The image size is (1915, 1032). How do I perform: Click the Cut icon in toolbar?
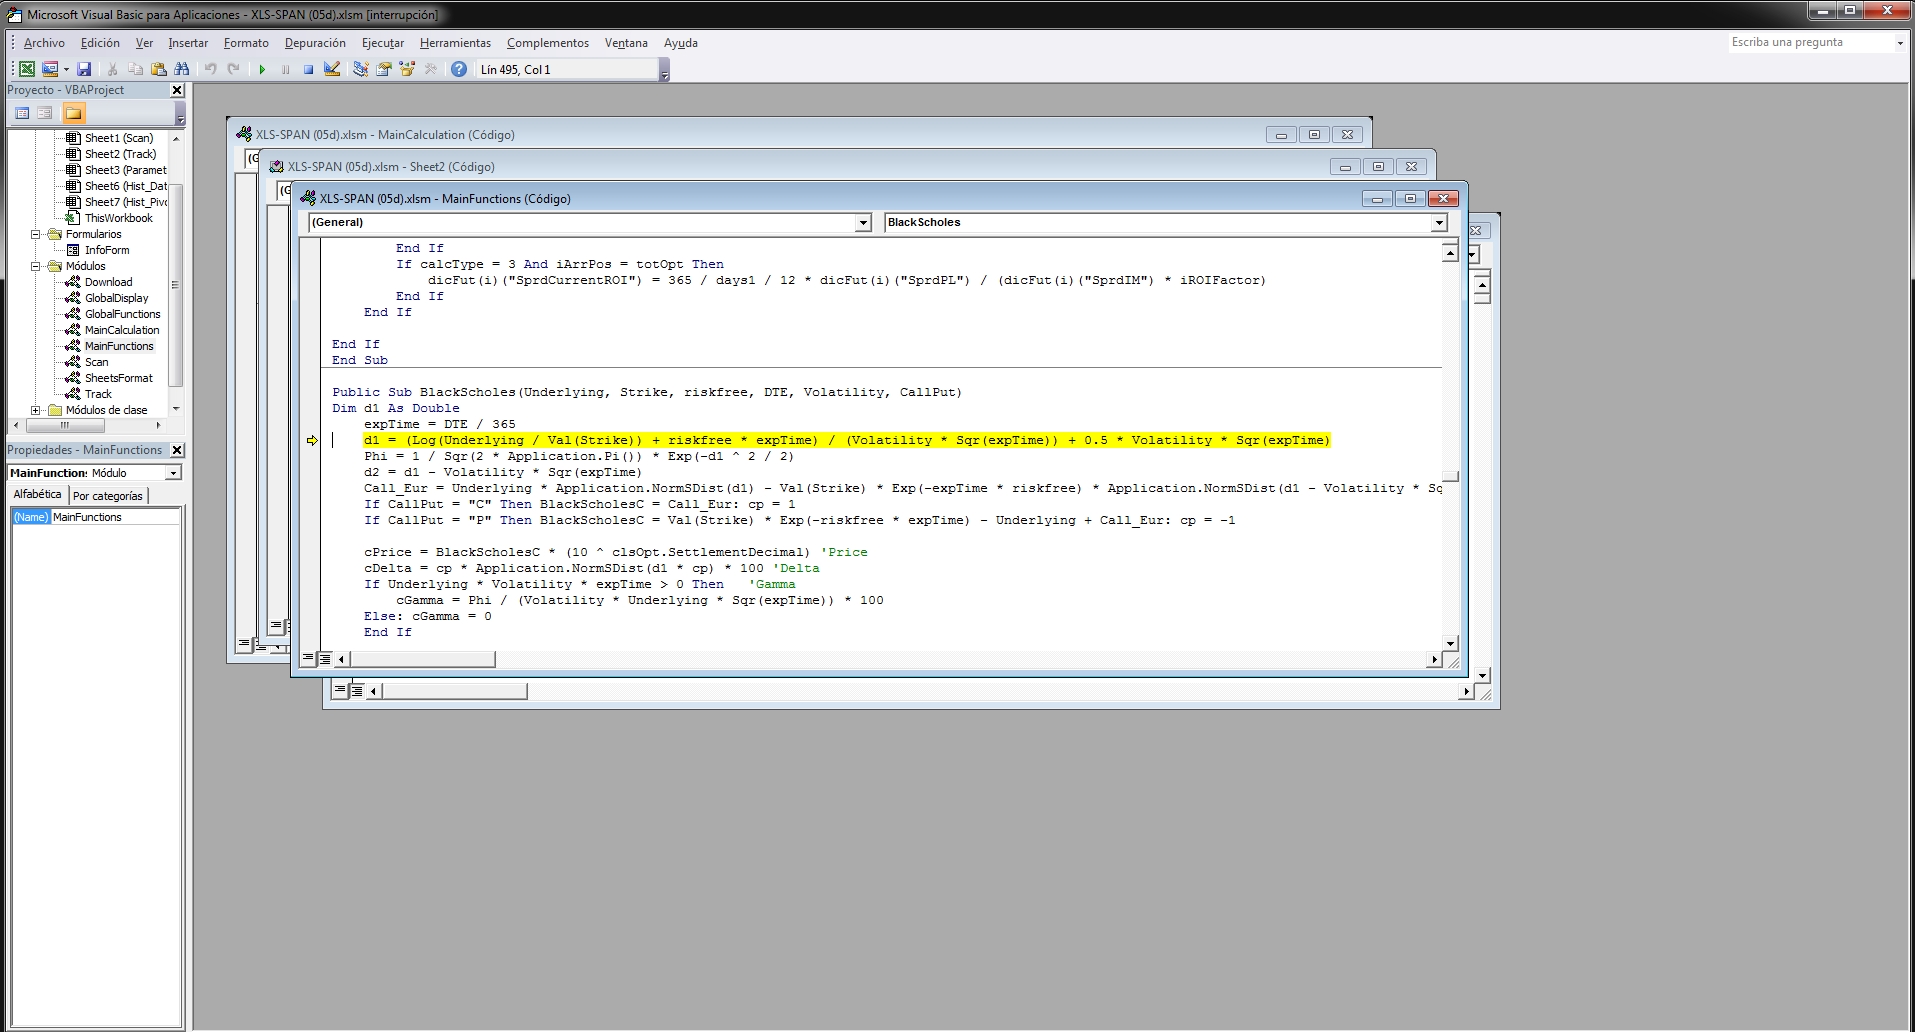point(112,69)
